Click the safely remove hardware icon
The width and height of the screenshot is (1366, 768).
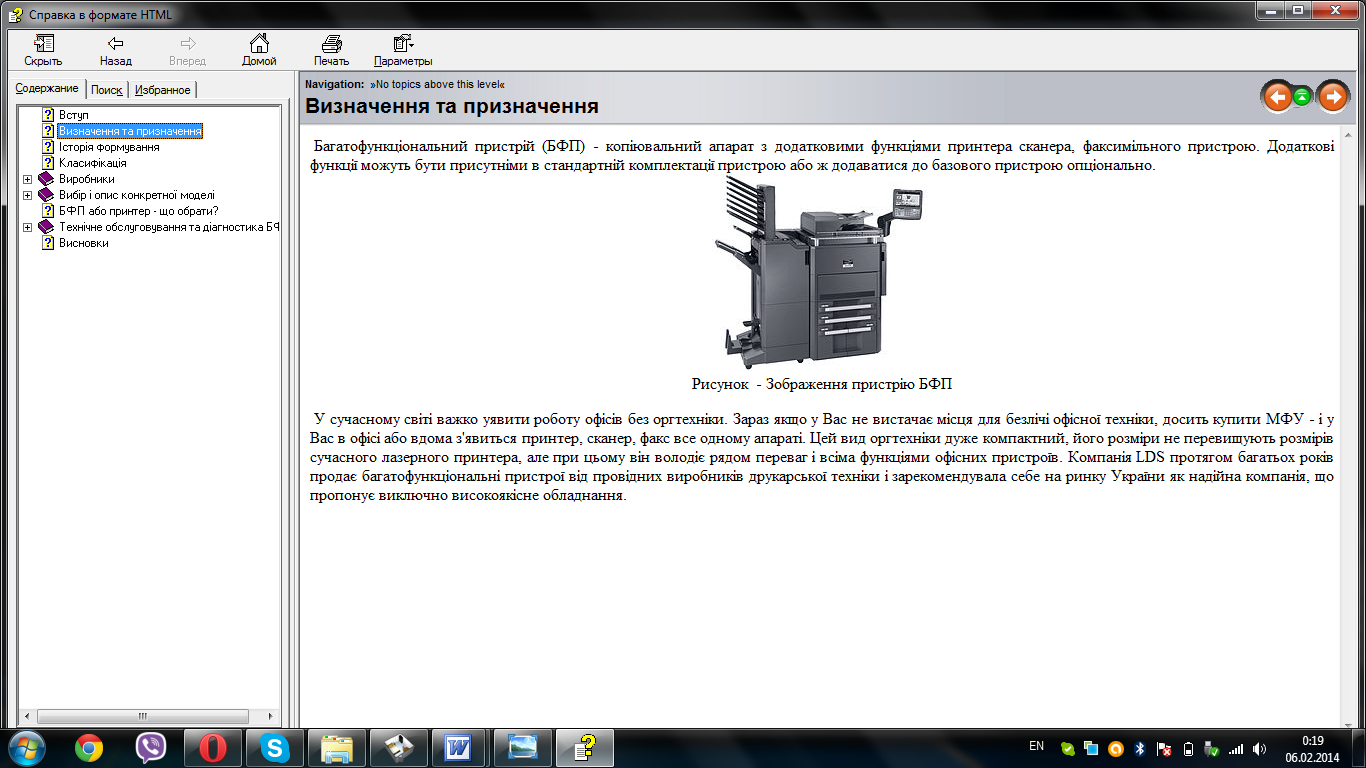point(1211,748)
